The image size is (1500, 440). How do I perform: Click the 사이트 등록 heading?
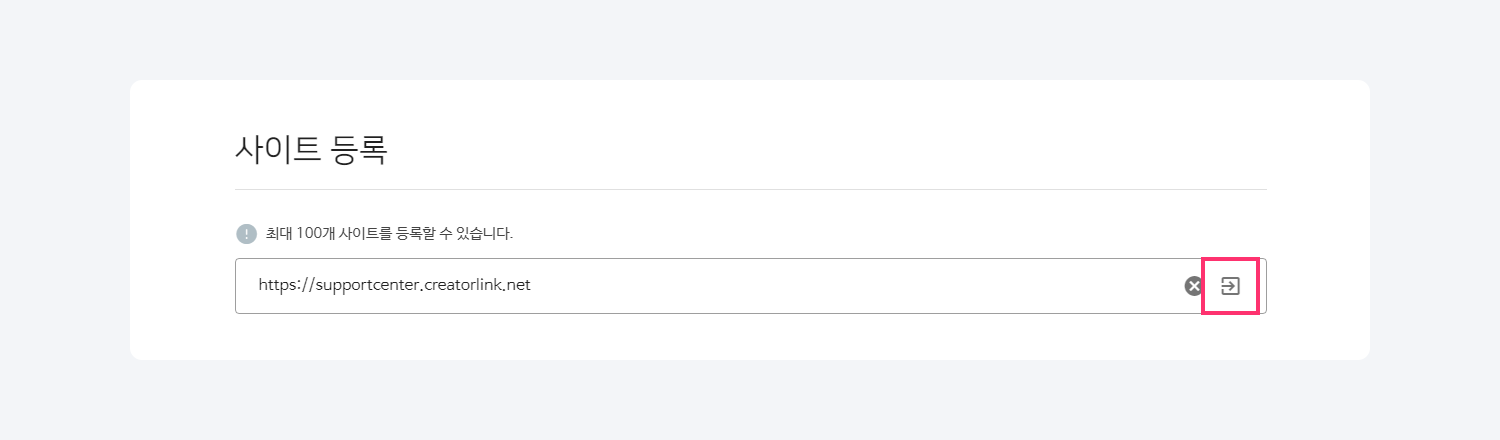click(310, 149)
